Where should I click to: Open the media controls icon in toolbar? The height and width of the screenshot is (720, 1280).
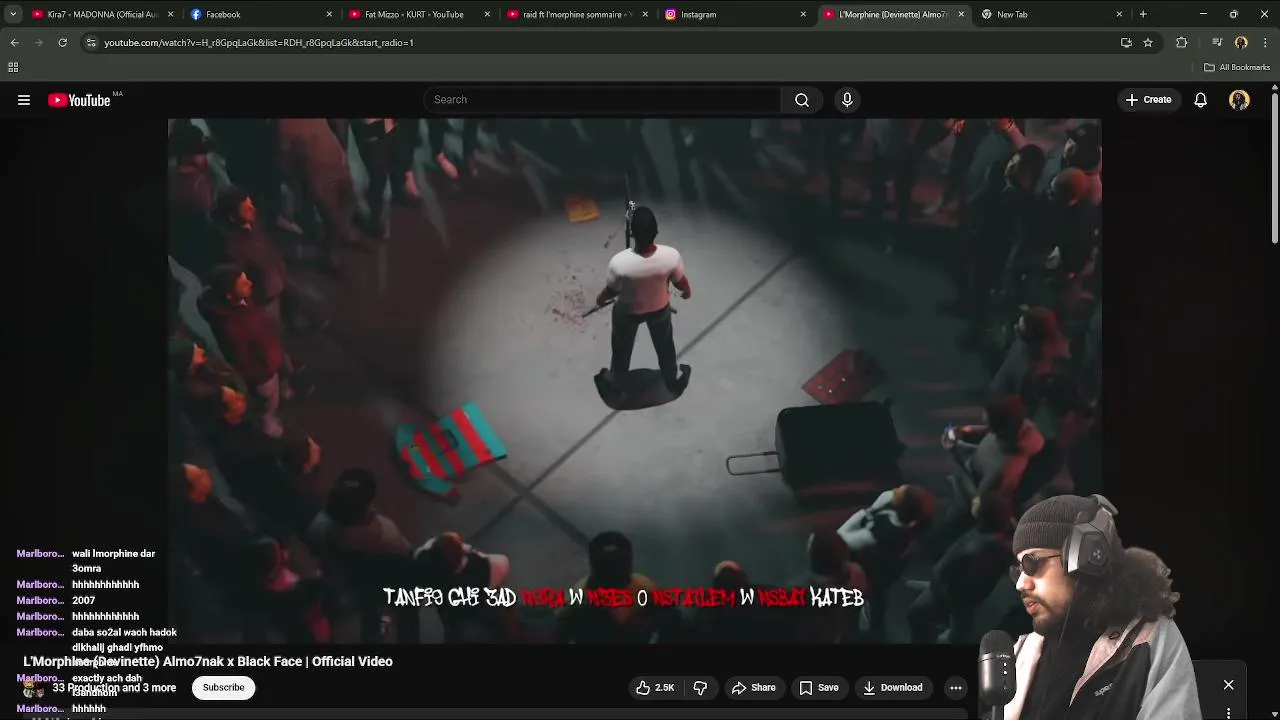coord(1217,42)
